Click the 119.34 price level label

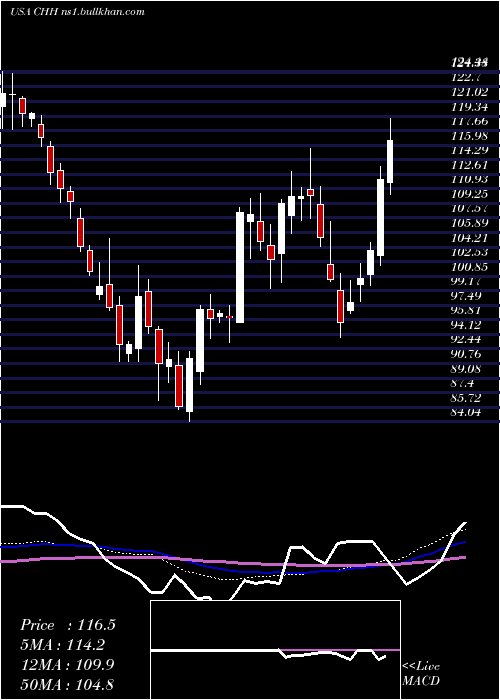coord(470,107)
